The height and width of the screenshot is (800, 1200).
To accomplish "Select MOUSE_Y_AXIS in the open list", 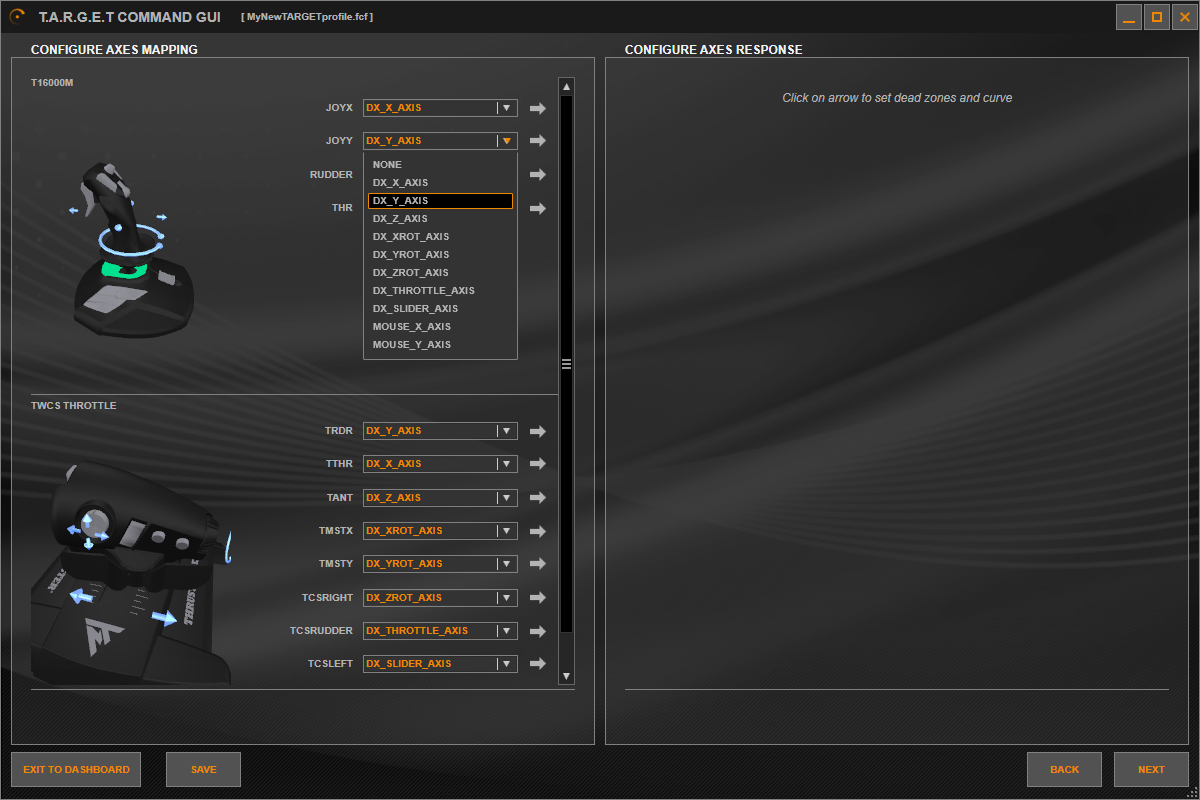I will (440, 345).
